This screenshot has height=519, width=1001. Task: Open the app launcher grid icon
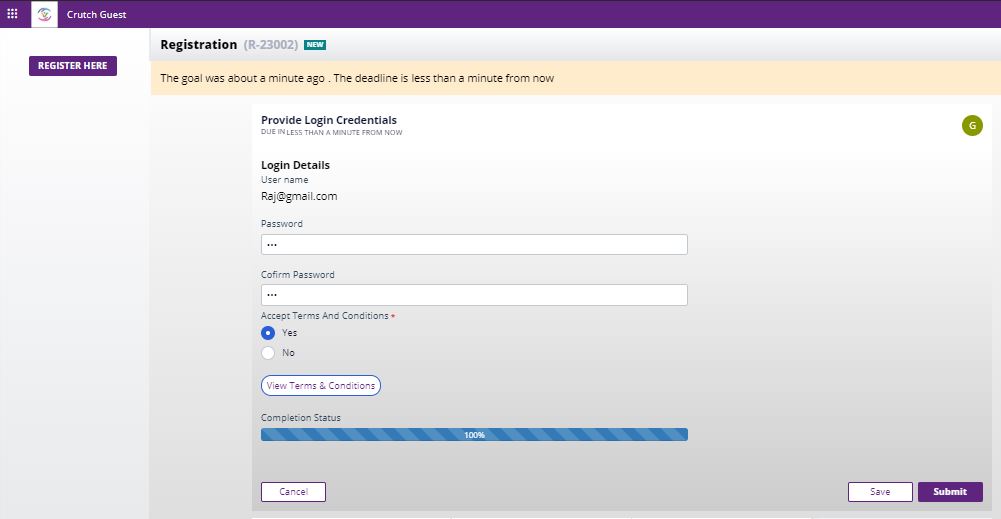pyautogui.click(x=12, y=13)
